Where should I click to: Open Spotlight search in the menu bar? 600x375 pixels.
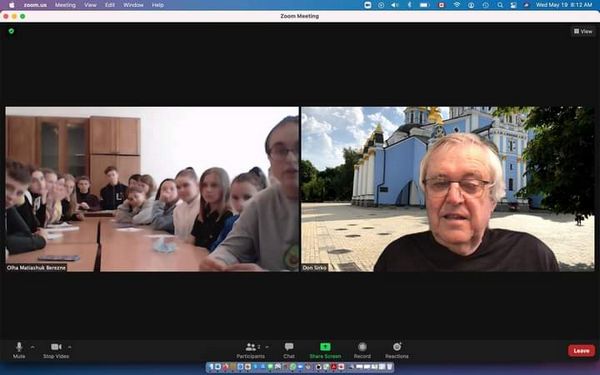[x=500, y=5]
